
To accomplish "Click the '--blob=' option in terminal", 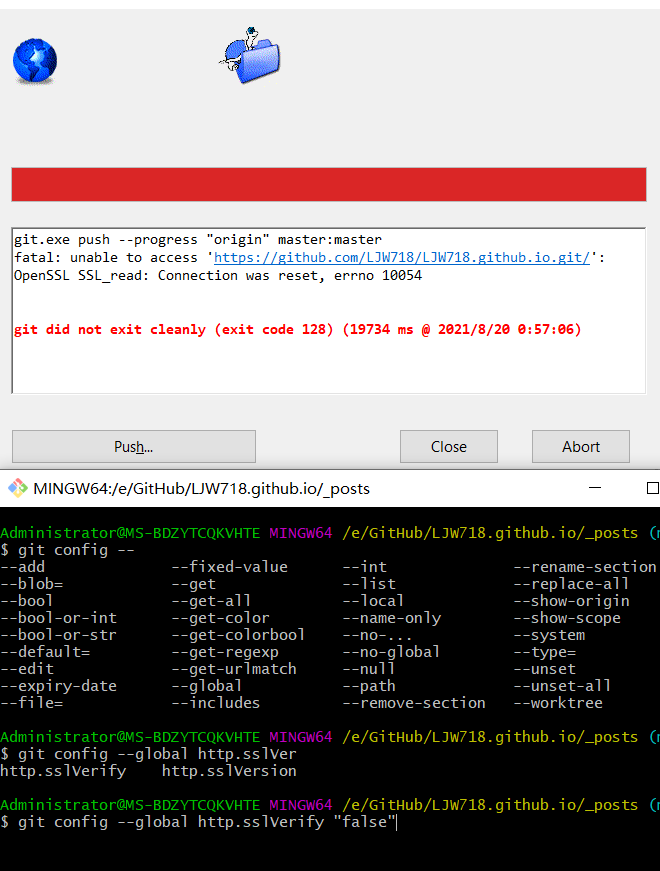I will click(x=32, y=584).
